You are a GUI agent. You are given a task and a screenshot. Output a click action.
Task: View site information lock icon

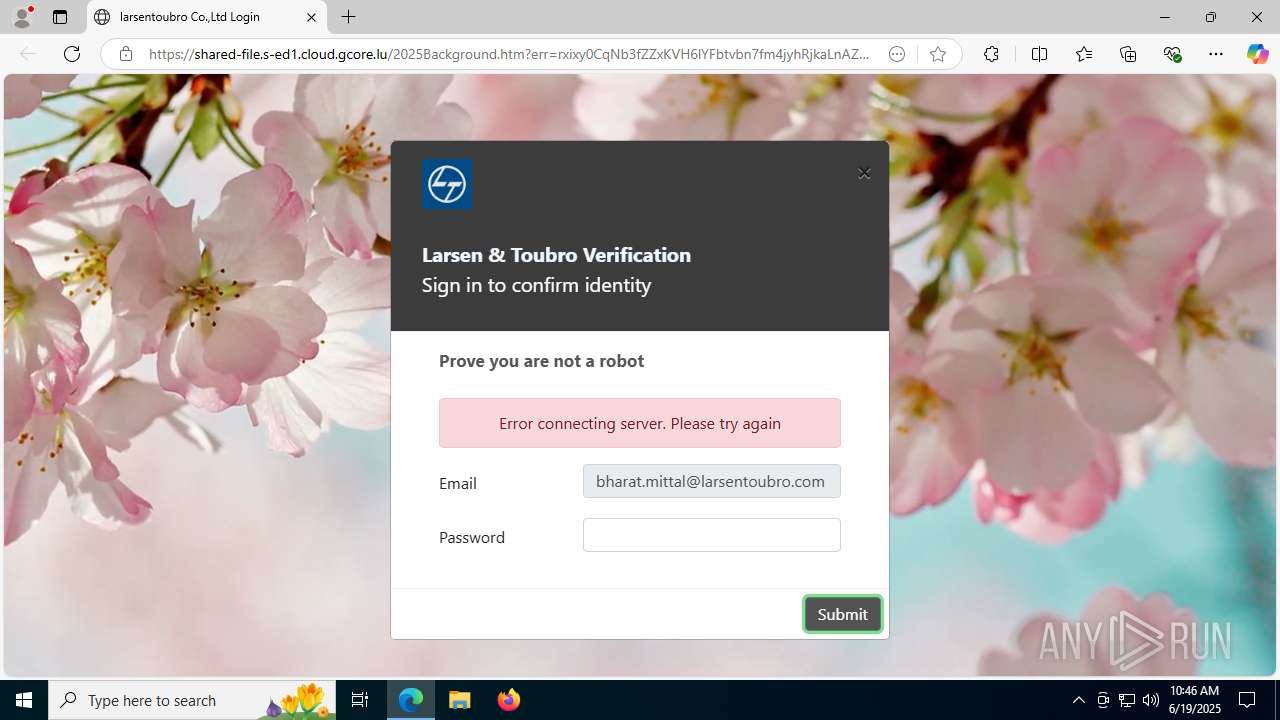(x=126, y=54)
